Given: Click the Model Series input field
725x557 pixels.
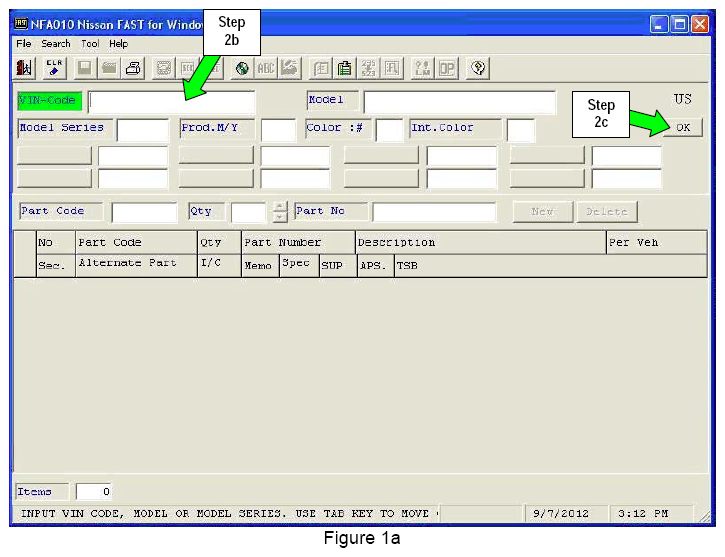Looking at the screenshot, I should pyautogui.click(x=142, y=130).
